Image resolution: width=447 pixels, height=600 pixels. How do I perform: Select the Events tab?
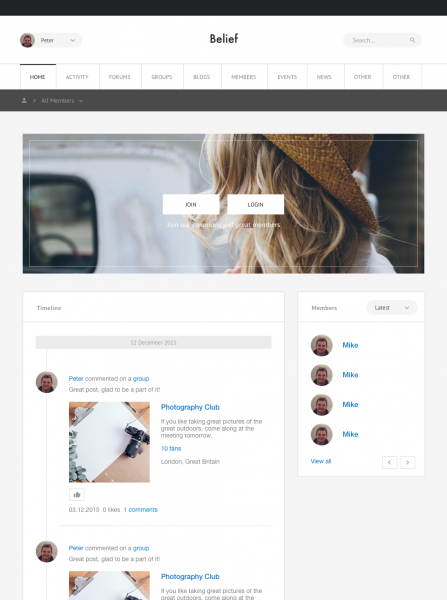(x=287, y=77)
